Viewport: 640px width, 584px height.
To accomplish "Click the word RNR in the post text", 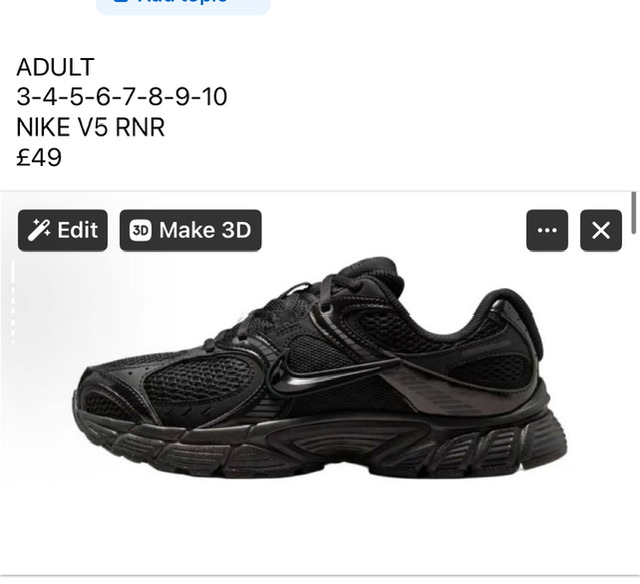I will pos(140,127).
